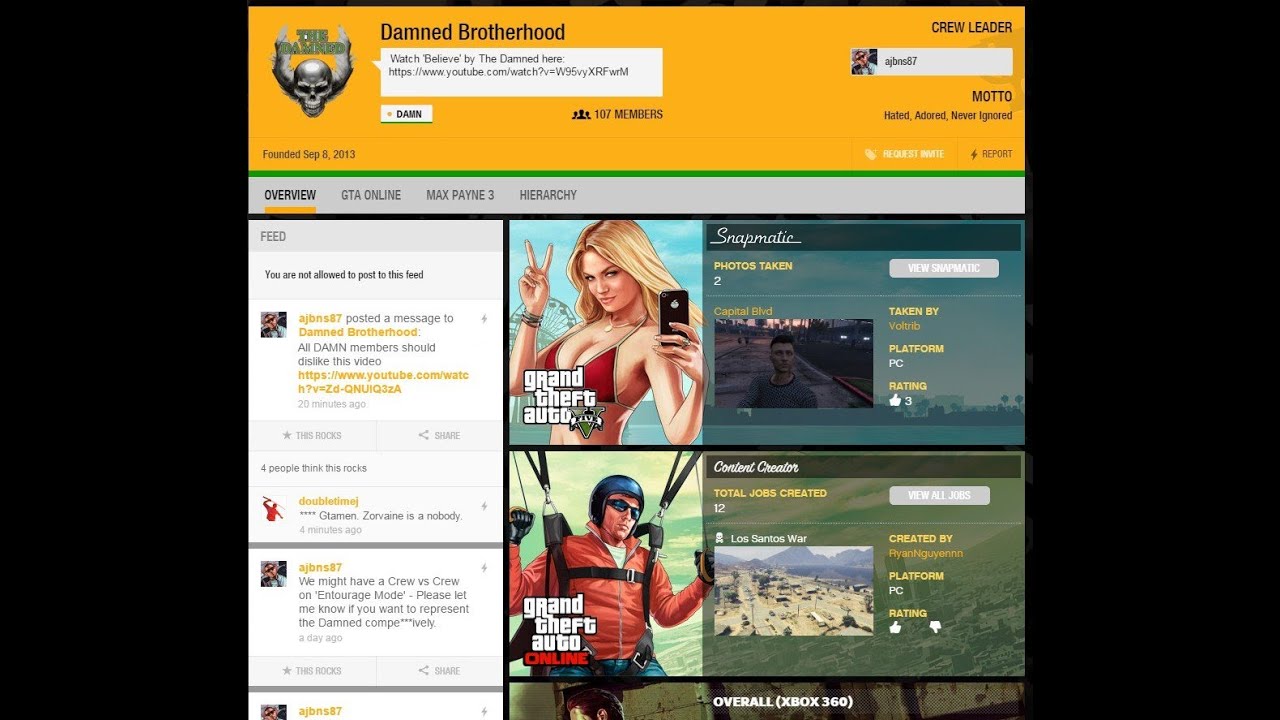Click the DAMN crew tag badge
Viewport: 1280px width, 720px height.
pyautogui.click(x=406, y=114)
